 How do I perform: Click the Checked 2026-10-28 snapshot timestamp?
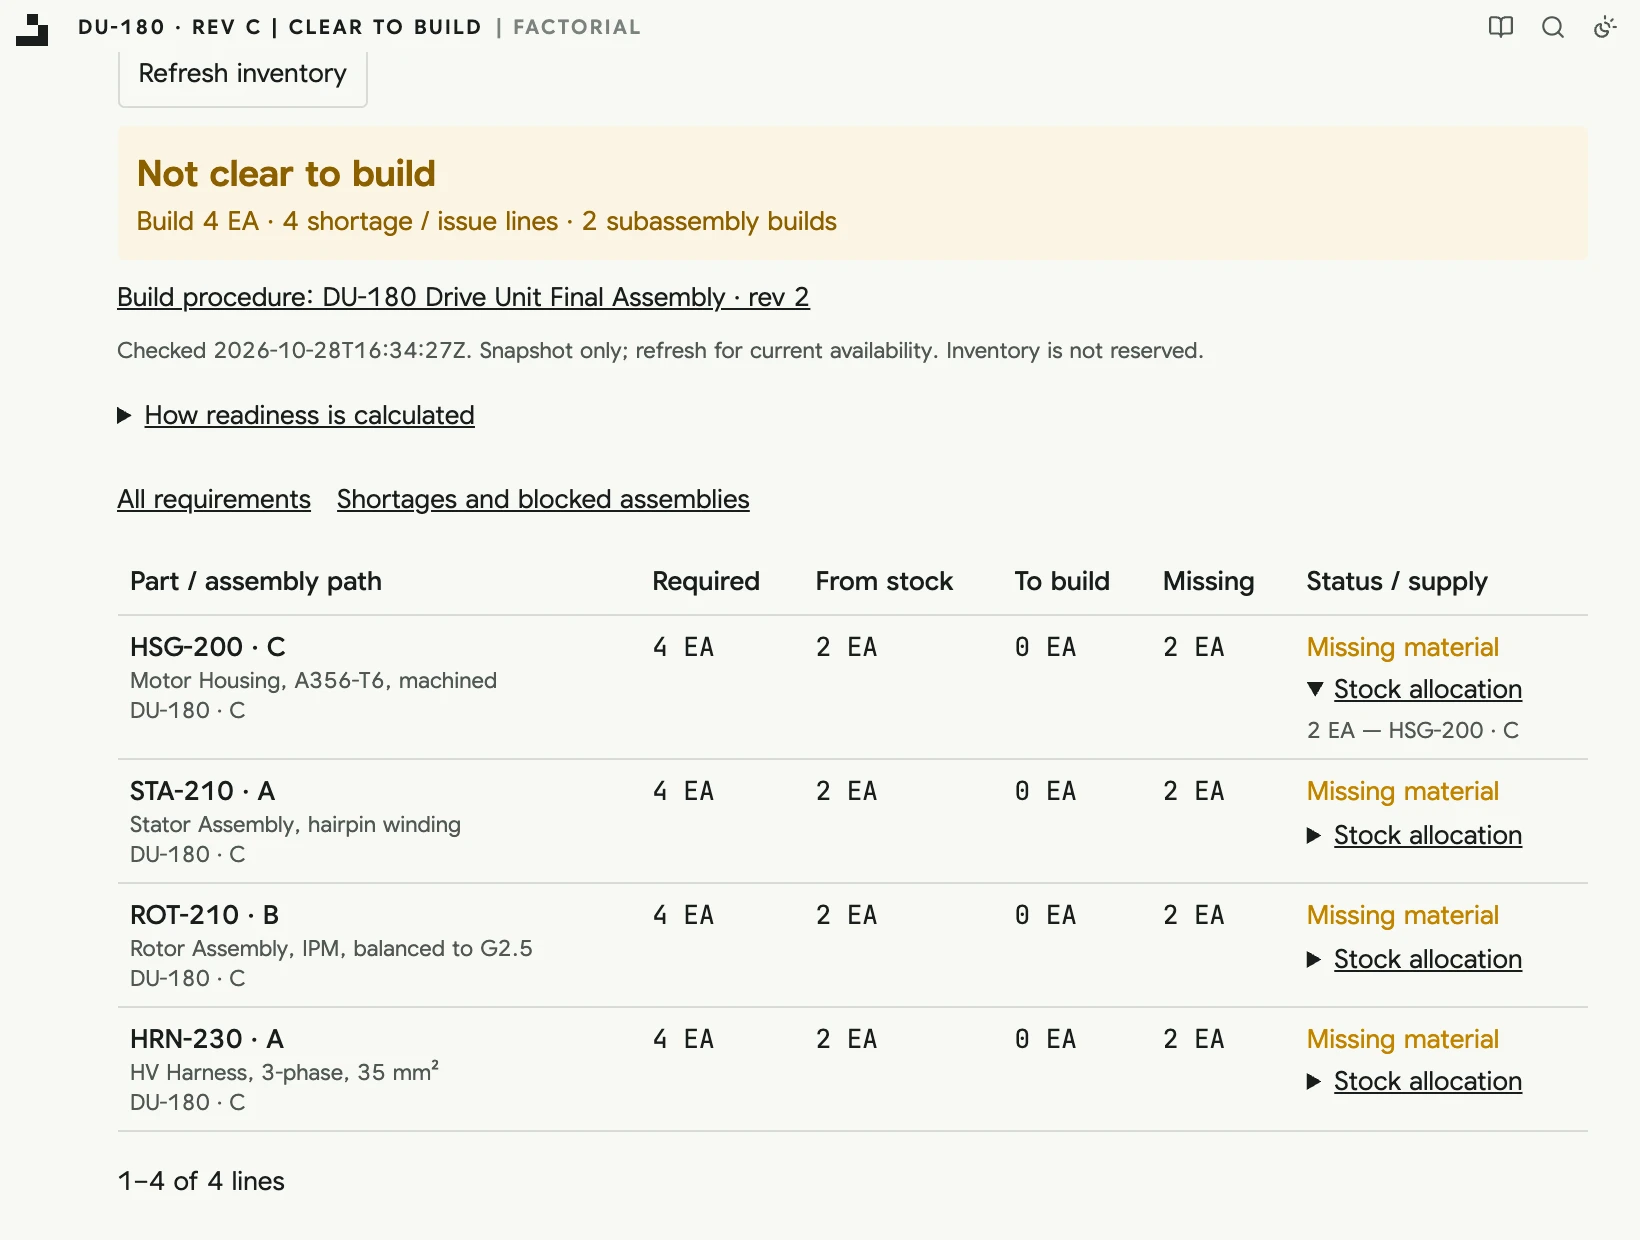coord(660,350)
